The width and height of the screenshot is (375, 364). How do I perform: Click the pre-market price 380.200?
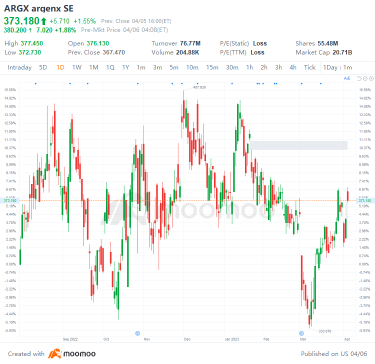(x=15, y=30)
